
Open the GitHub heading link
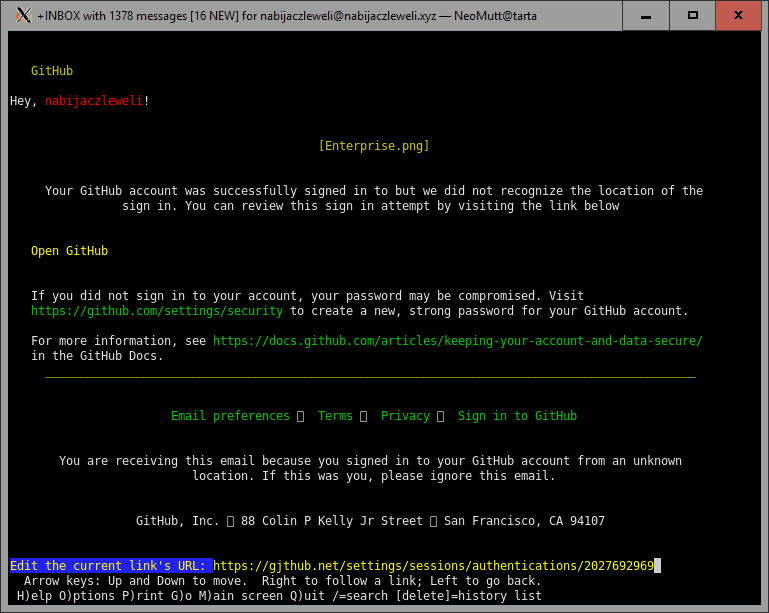coord(52,71)
